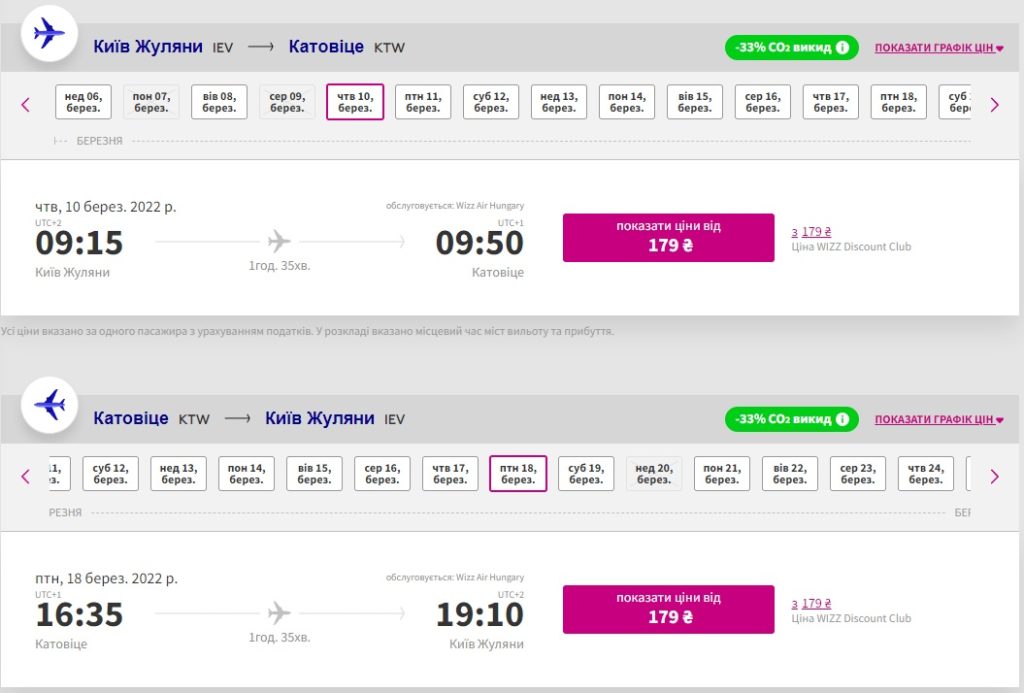Show prices for 09:15 Kyiv departure
This screenshot has height=693, width=1024.
click(668, 237)
